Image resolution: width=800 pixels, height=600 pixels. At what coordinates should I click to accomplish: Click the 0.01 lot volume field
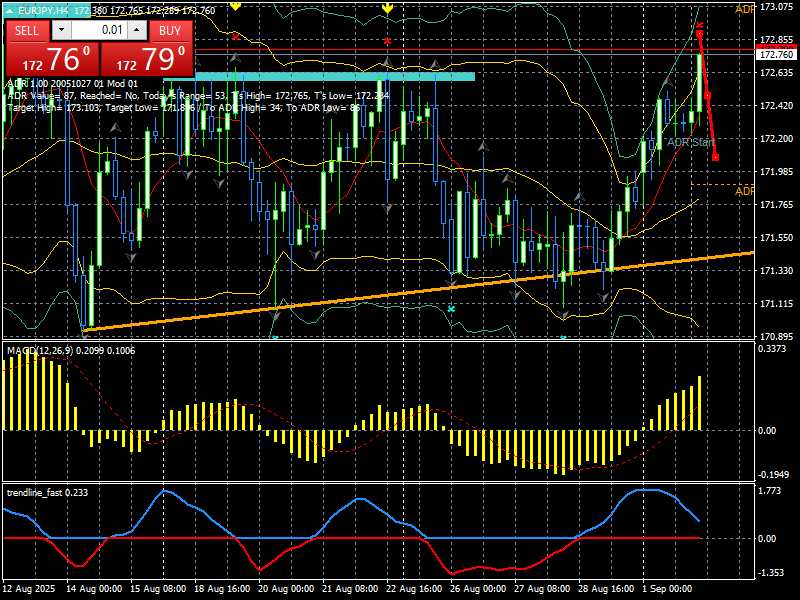[99, 30]
